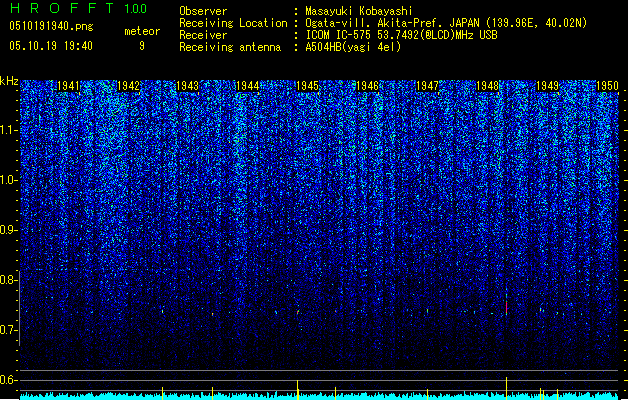Click the red meteor echo near 1948

pyautogui.click(x=507, y=307)
